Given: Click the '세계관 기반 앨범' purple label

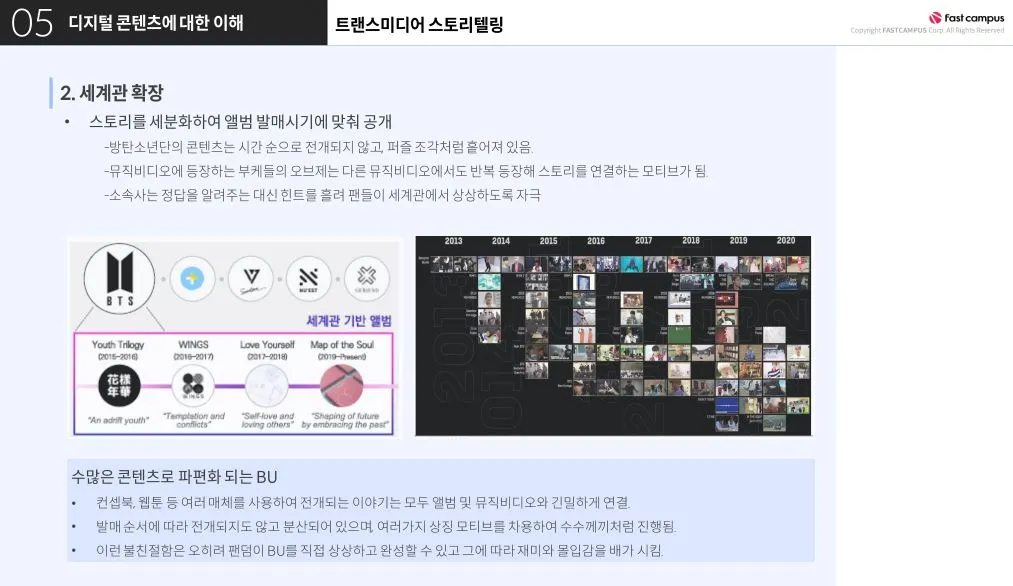Looking at the screenshot, I should point(349,321).
